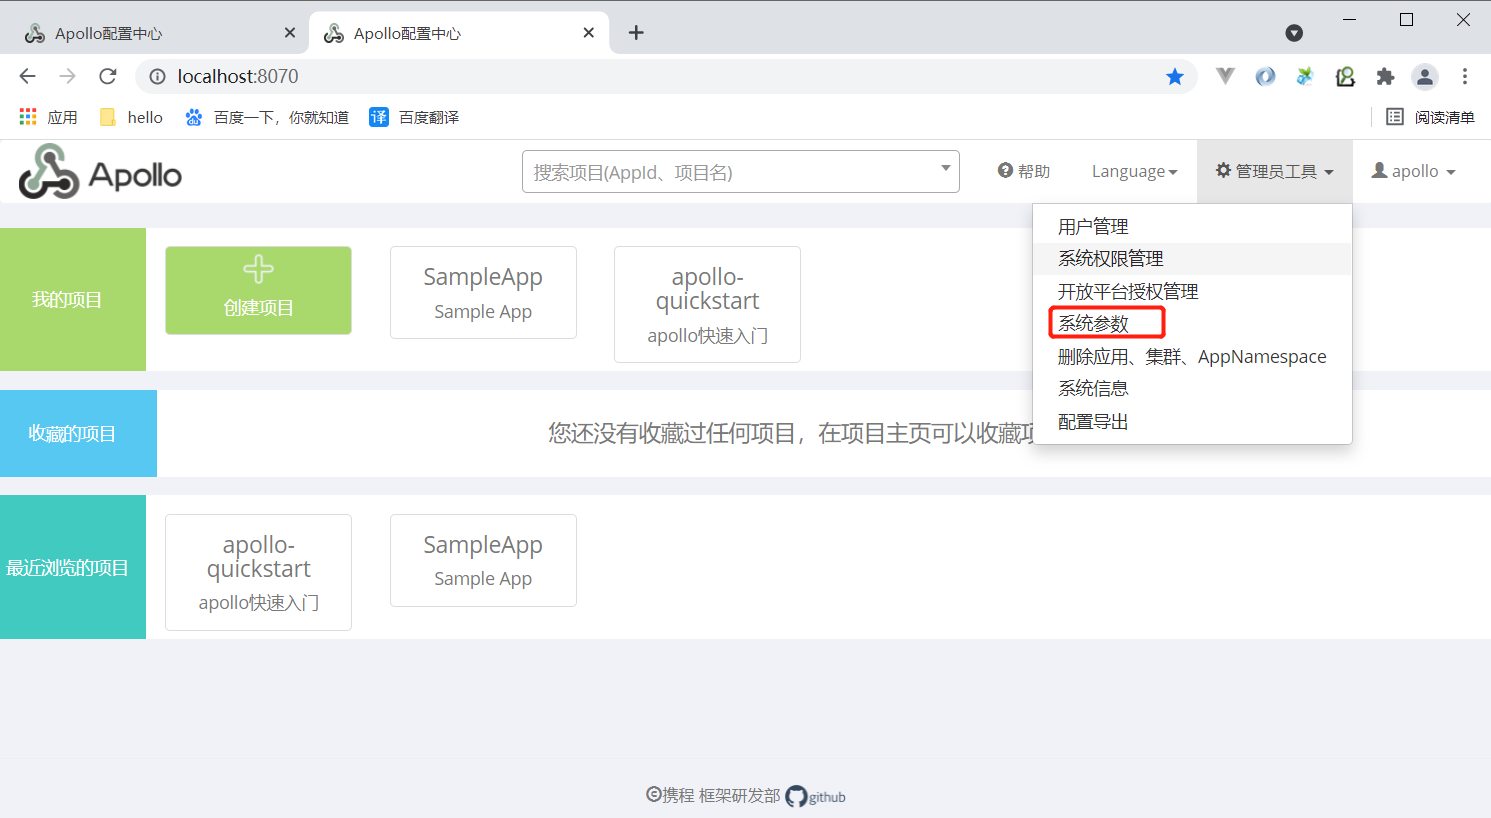Open the browser extensions puzzle icon
Screen dimensions: 1491x818
pos(1385,76)
